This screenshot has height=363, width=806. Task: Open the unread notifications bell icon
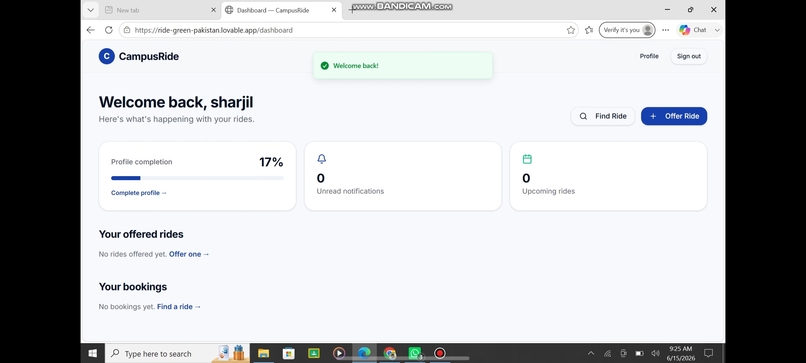(x=322, y=159)
